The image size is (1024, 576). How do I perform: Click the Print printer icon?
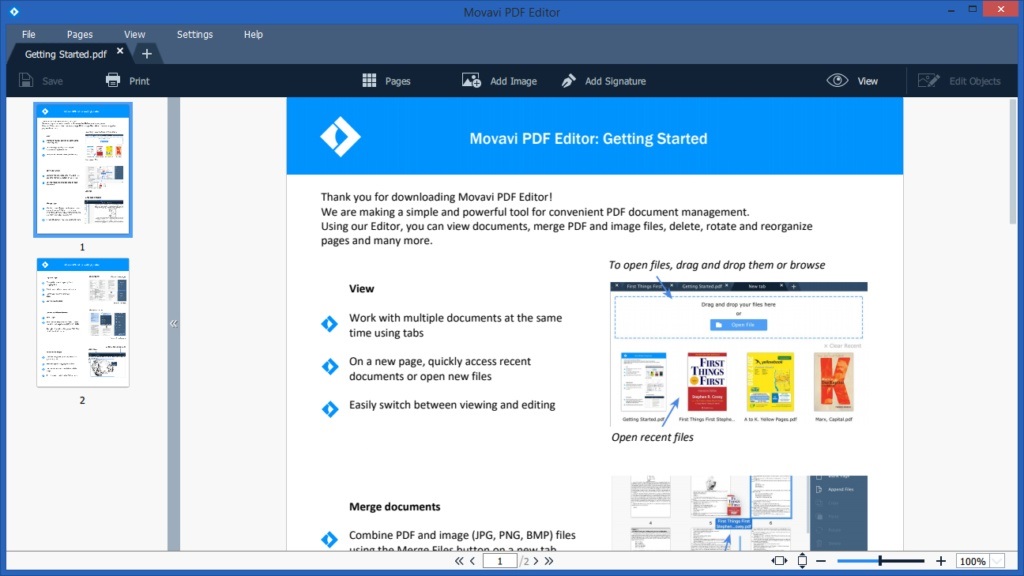(113, 80)
